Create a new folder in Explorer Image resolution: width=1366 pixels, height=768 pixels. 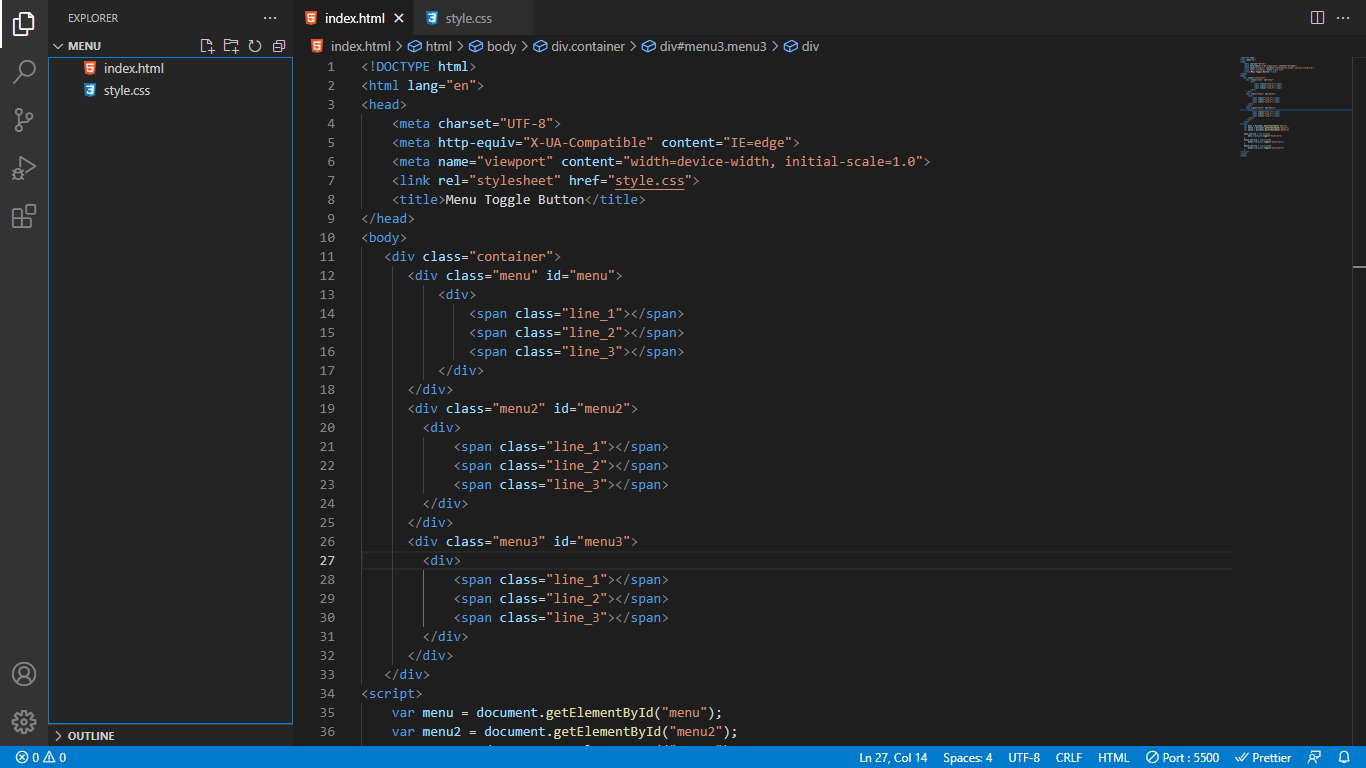pos(231,45)
